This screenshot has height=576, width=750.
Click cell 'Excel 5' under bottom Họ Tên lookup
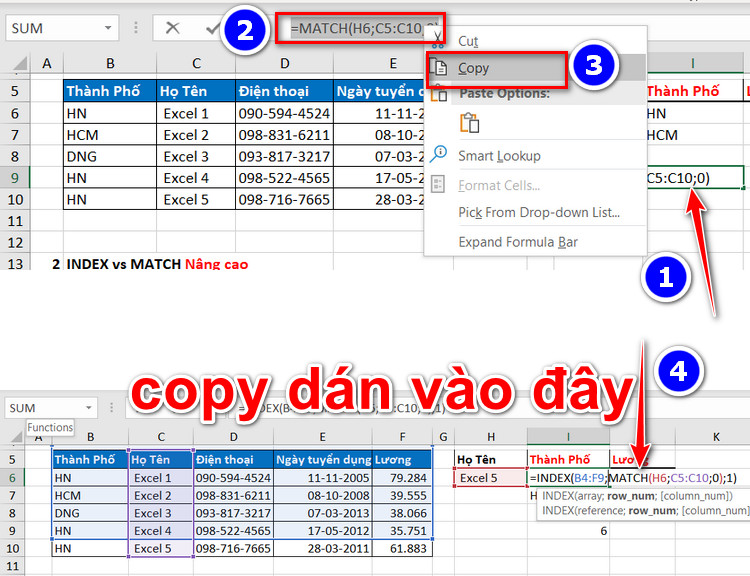[491, 477]
